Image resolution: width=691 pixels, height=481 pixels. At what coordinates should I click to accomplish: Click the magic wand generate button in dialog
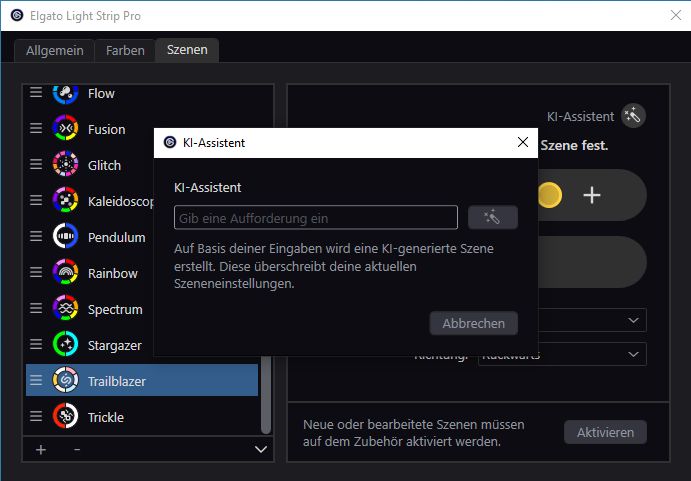[x=492, y=218]
